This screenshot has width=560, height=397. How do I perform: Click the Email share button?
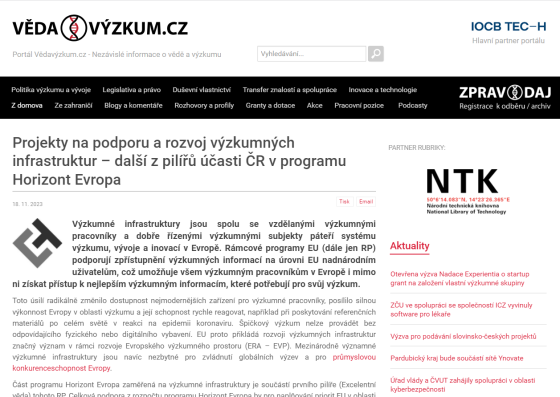(366, 201)
